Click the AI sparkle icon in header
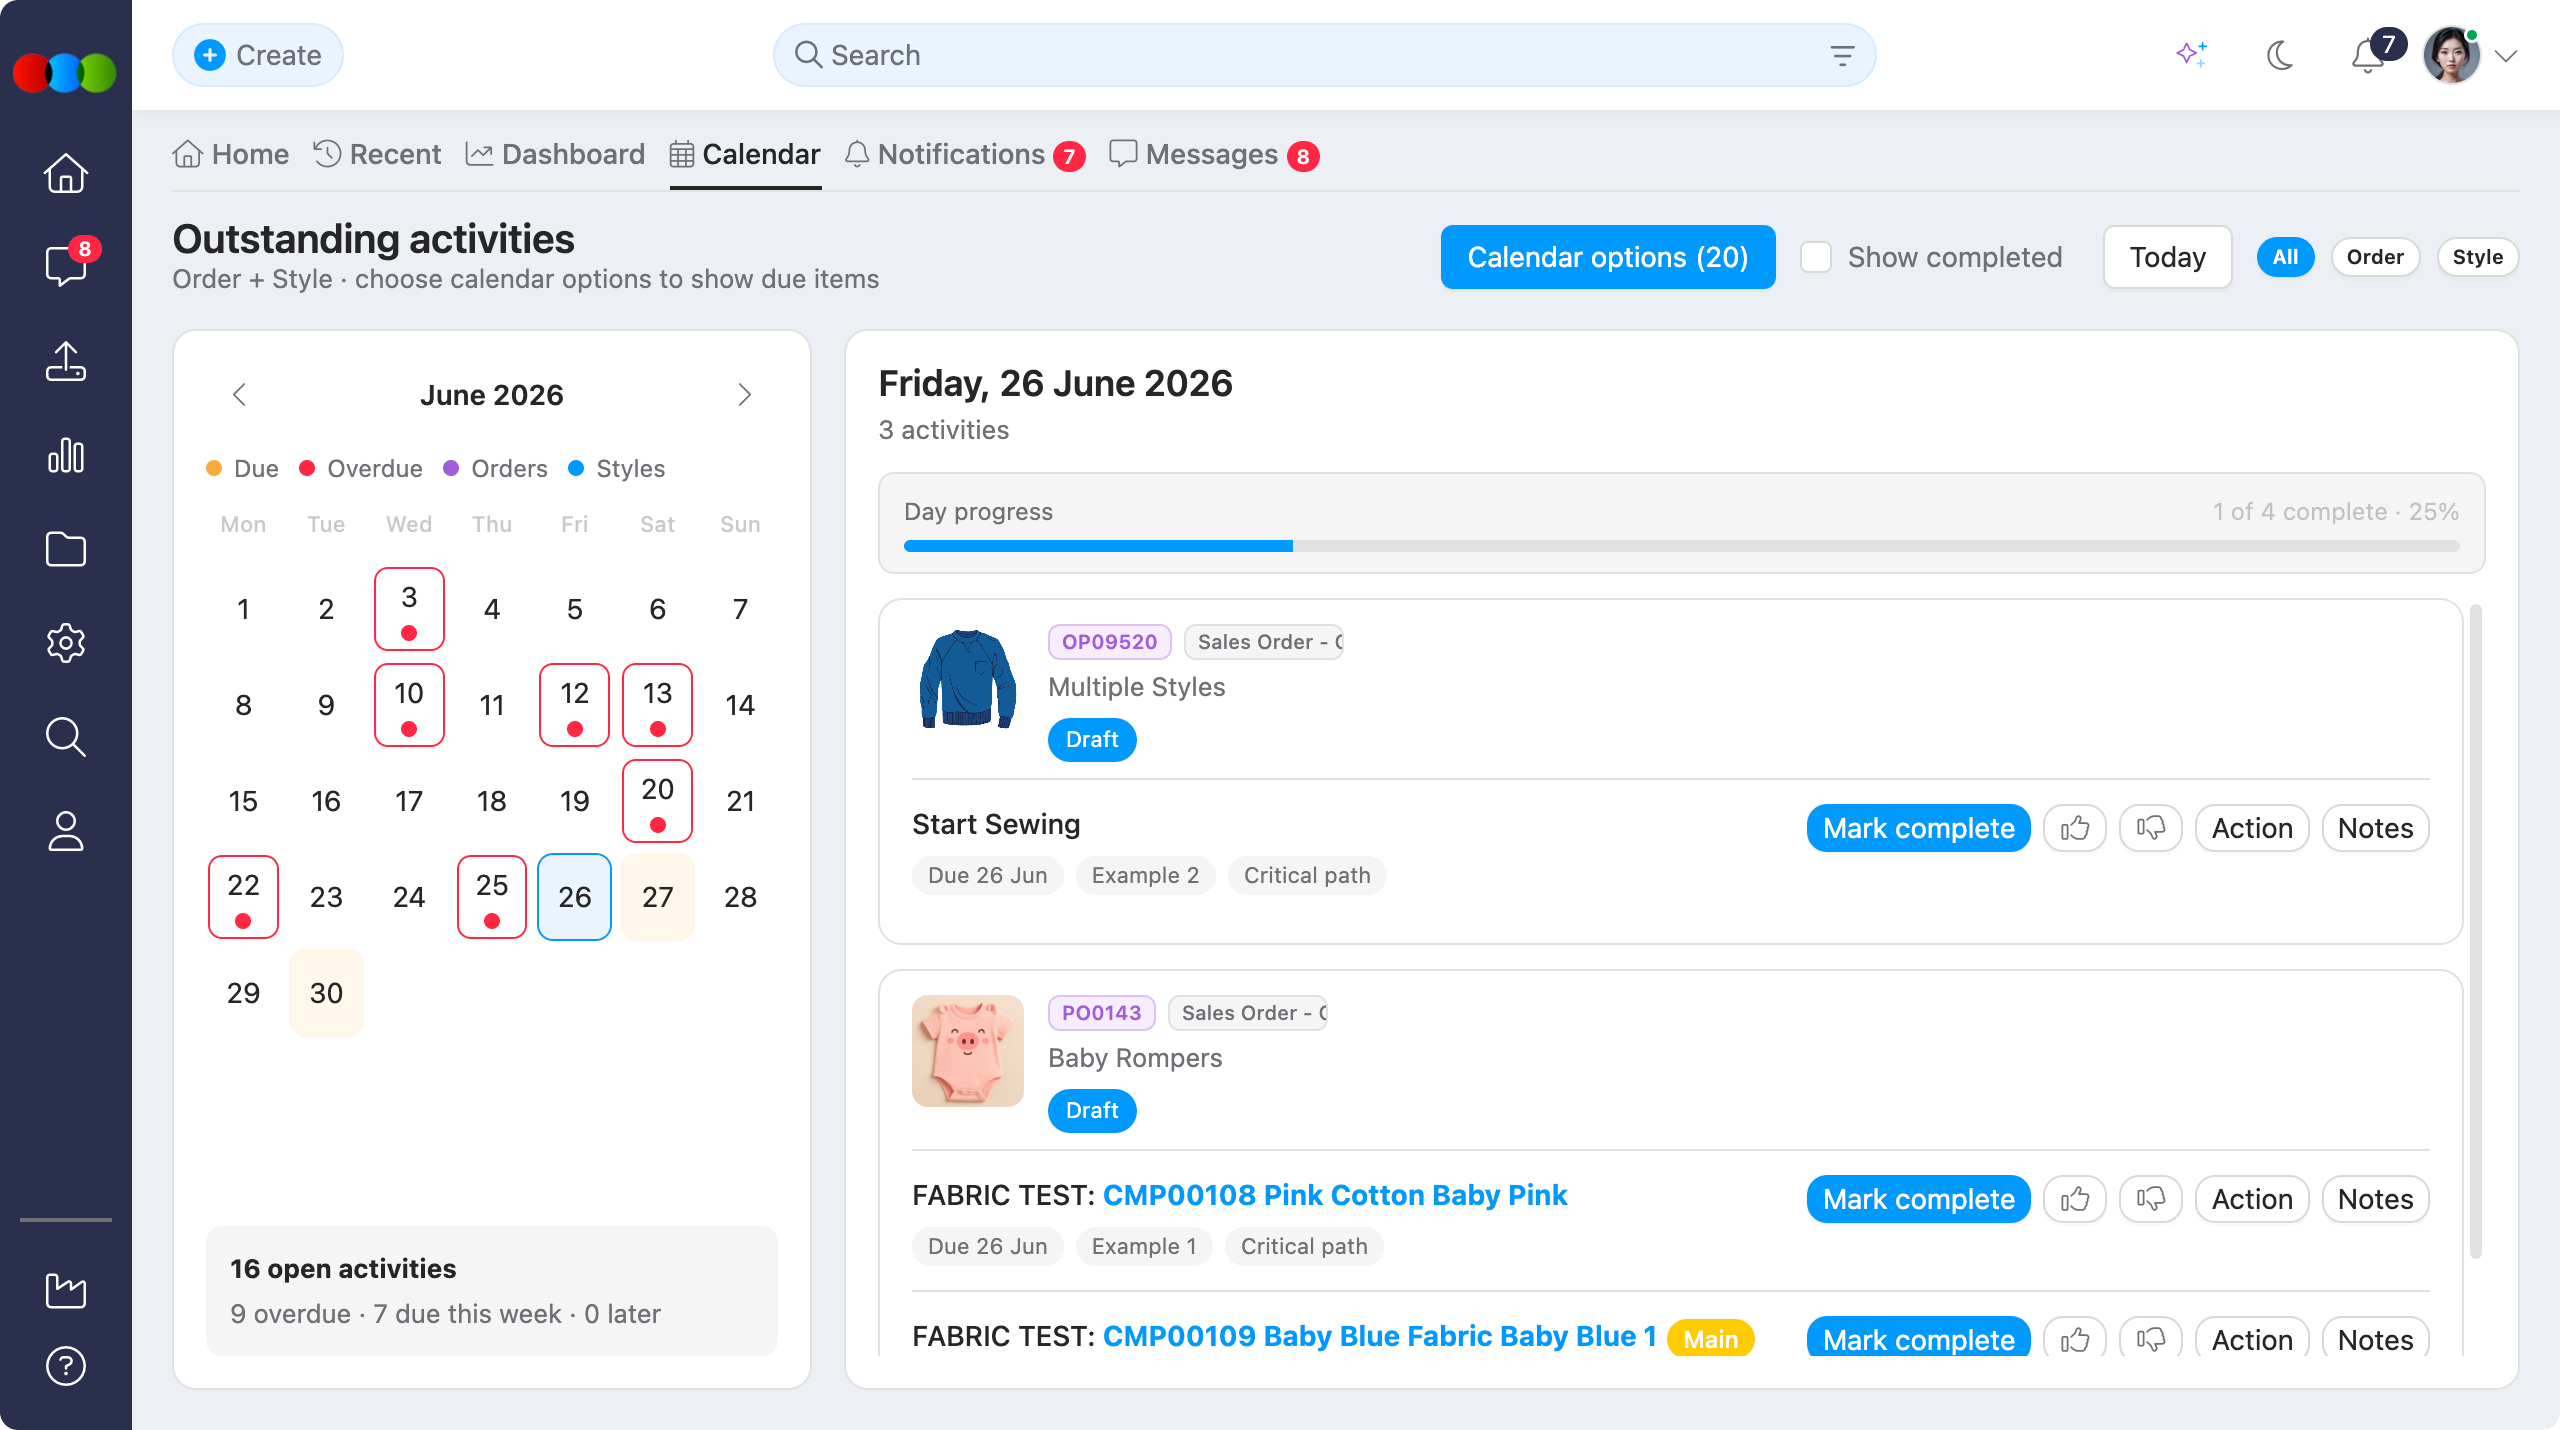The height and width of the screenshot is (1430, 2560). tap(2191, 55)
